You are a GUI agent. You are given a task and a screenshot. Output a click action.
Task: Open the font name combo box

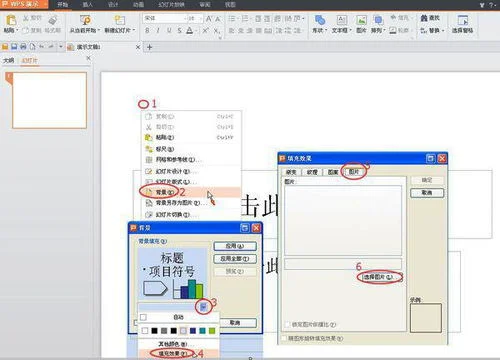point(164,18)
